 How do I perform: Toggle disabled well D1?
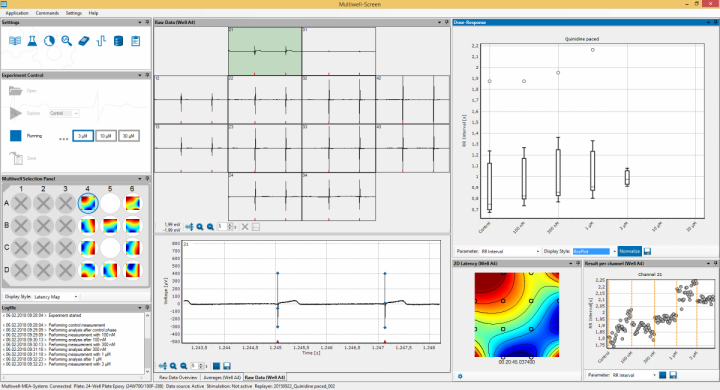(x=21, y=270)
